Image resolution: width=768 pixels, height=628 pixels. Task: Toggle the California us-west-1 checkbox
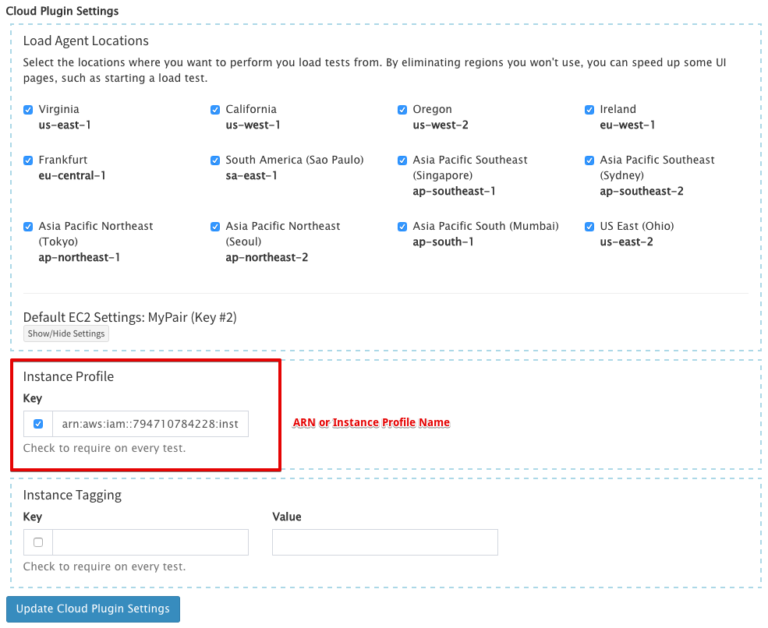click(x=215, y=110)
